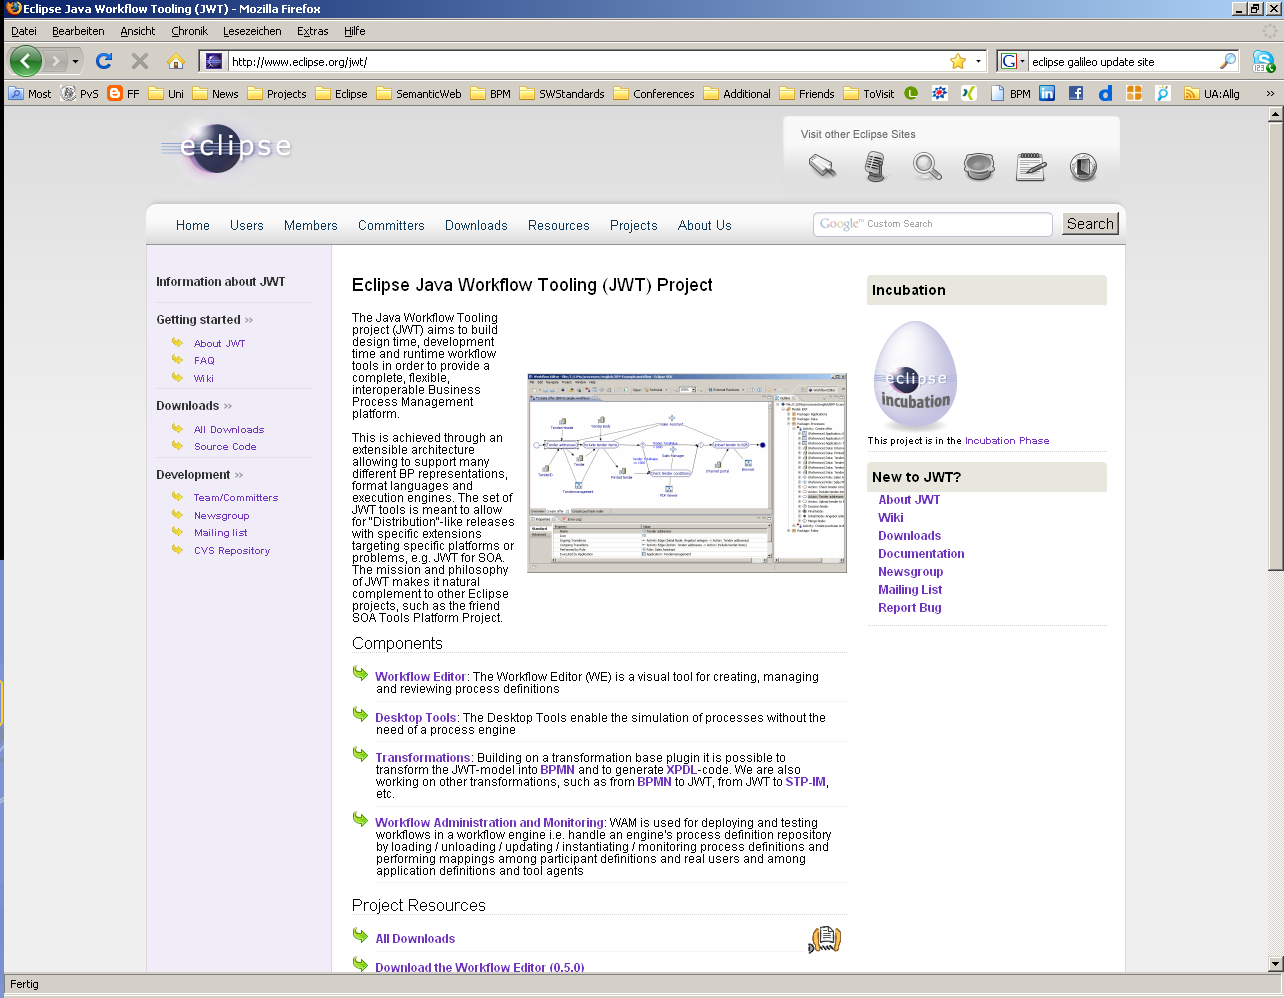
Task: Open the Lesezeichen menu
Action: pyautogui.click(x=252, y=31)
